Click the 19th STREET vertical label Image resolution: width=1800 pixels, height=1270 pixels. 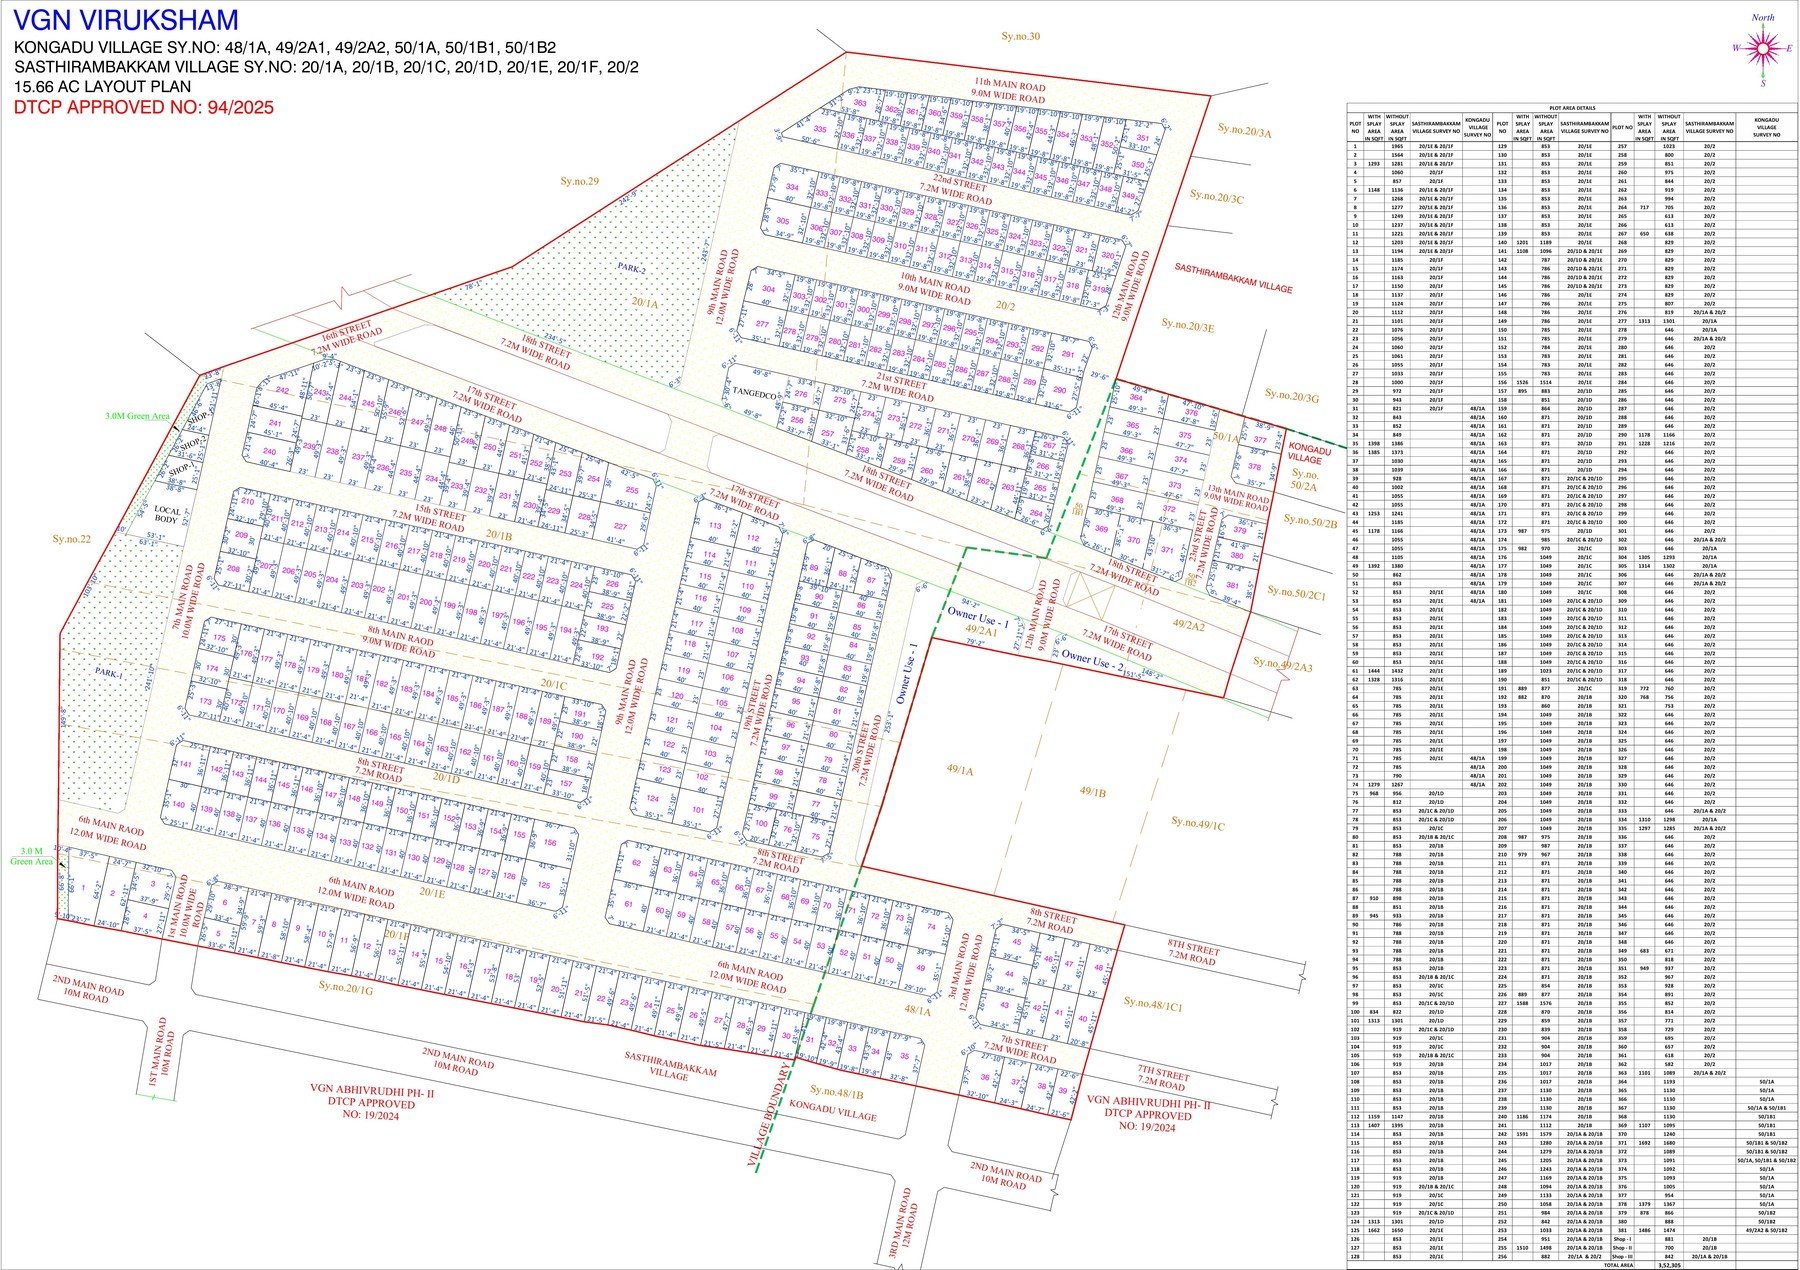pyautogui.click(x=760, y=709)
